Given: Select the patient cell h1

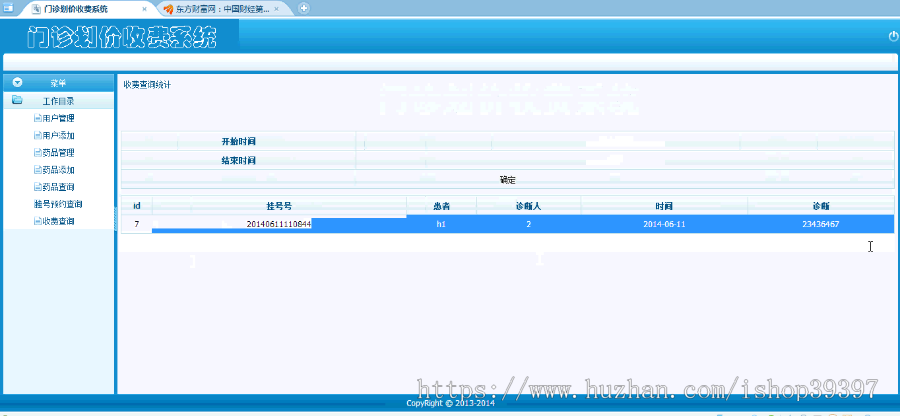Looking at the screenshot, I should click(441, 224).
